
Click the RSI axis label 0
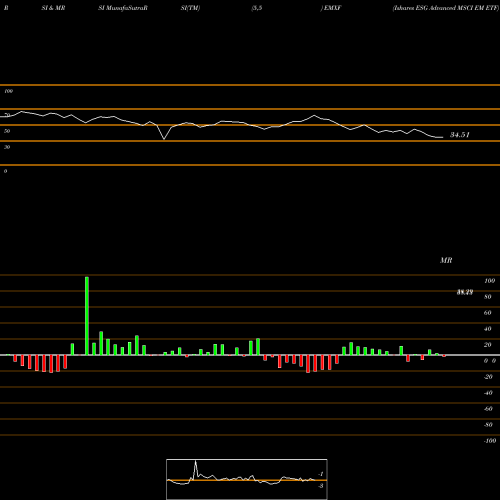tap(5, 171)
